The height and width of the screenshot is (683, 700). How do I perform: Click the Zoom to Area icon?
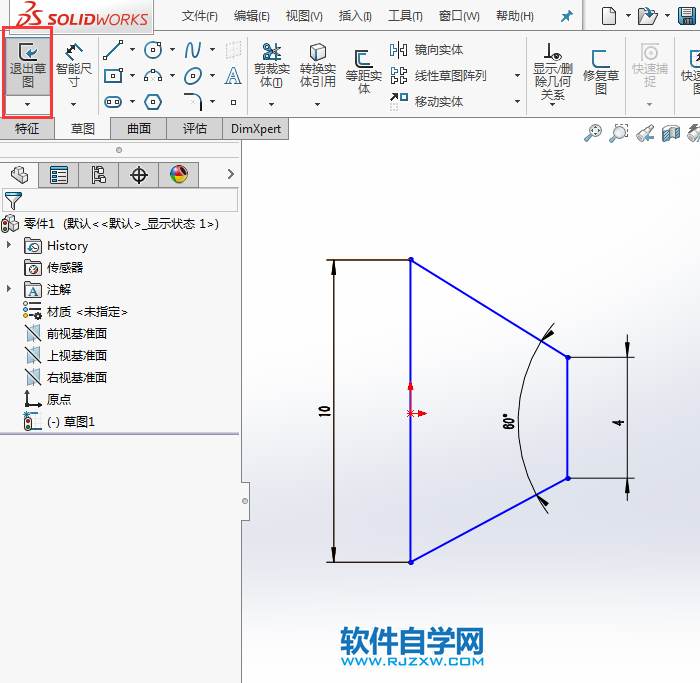click(619, 133)
